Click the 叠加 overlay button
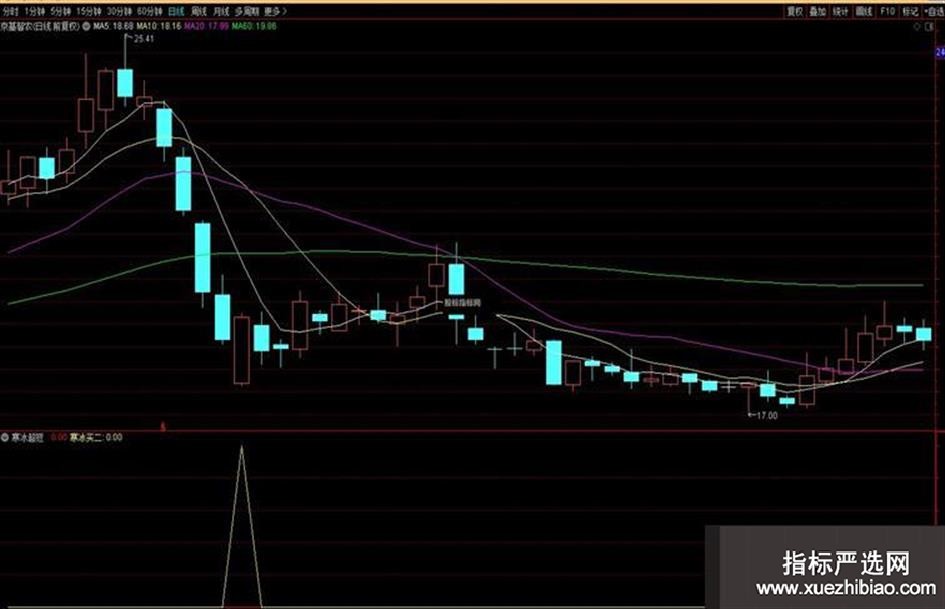The height and width of the screenshot is (609, 945). click(817, 11)
